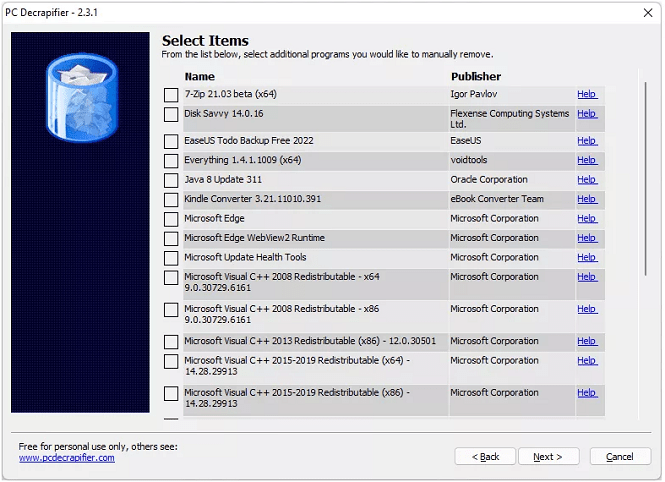Viewport: 665px width, 482px height.
Task: Open Help link for Visual C++ 2008 x86
Action: (x=587, y=309)
